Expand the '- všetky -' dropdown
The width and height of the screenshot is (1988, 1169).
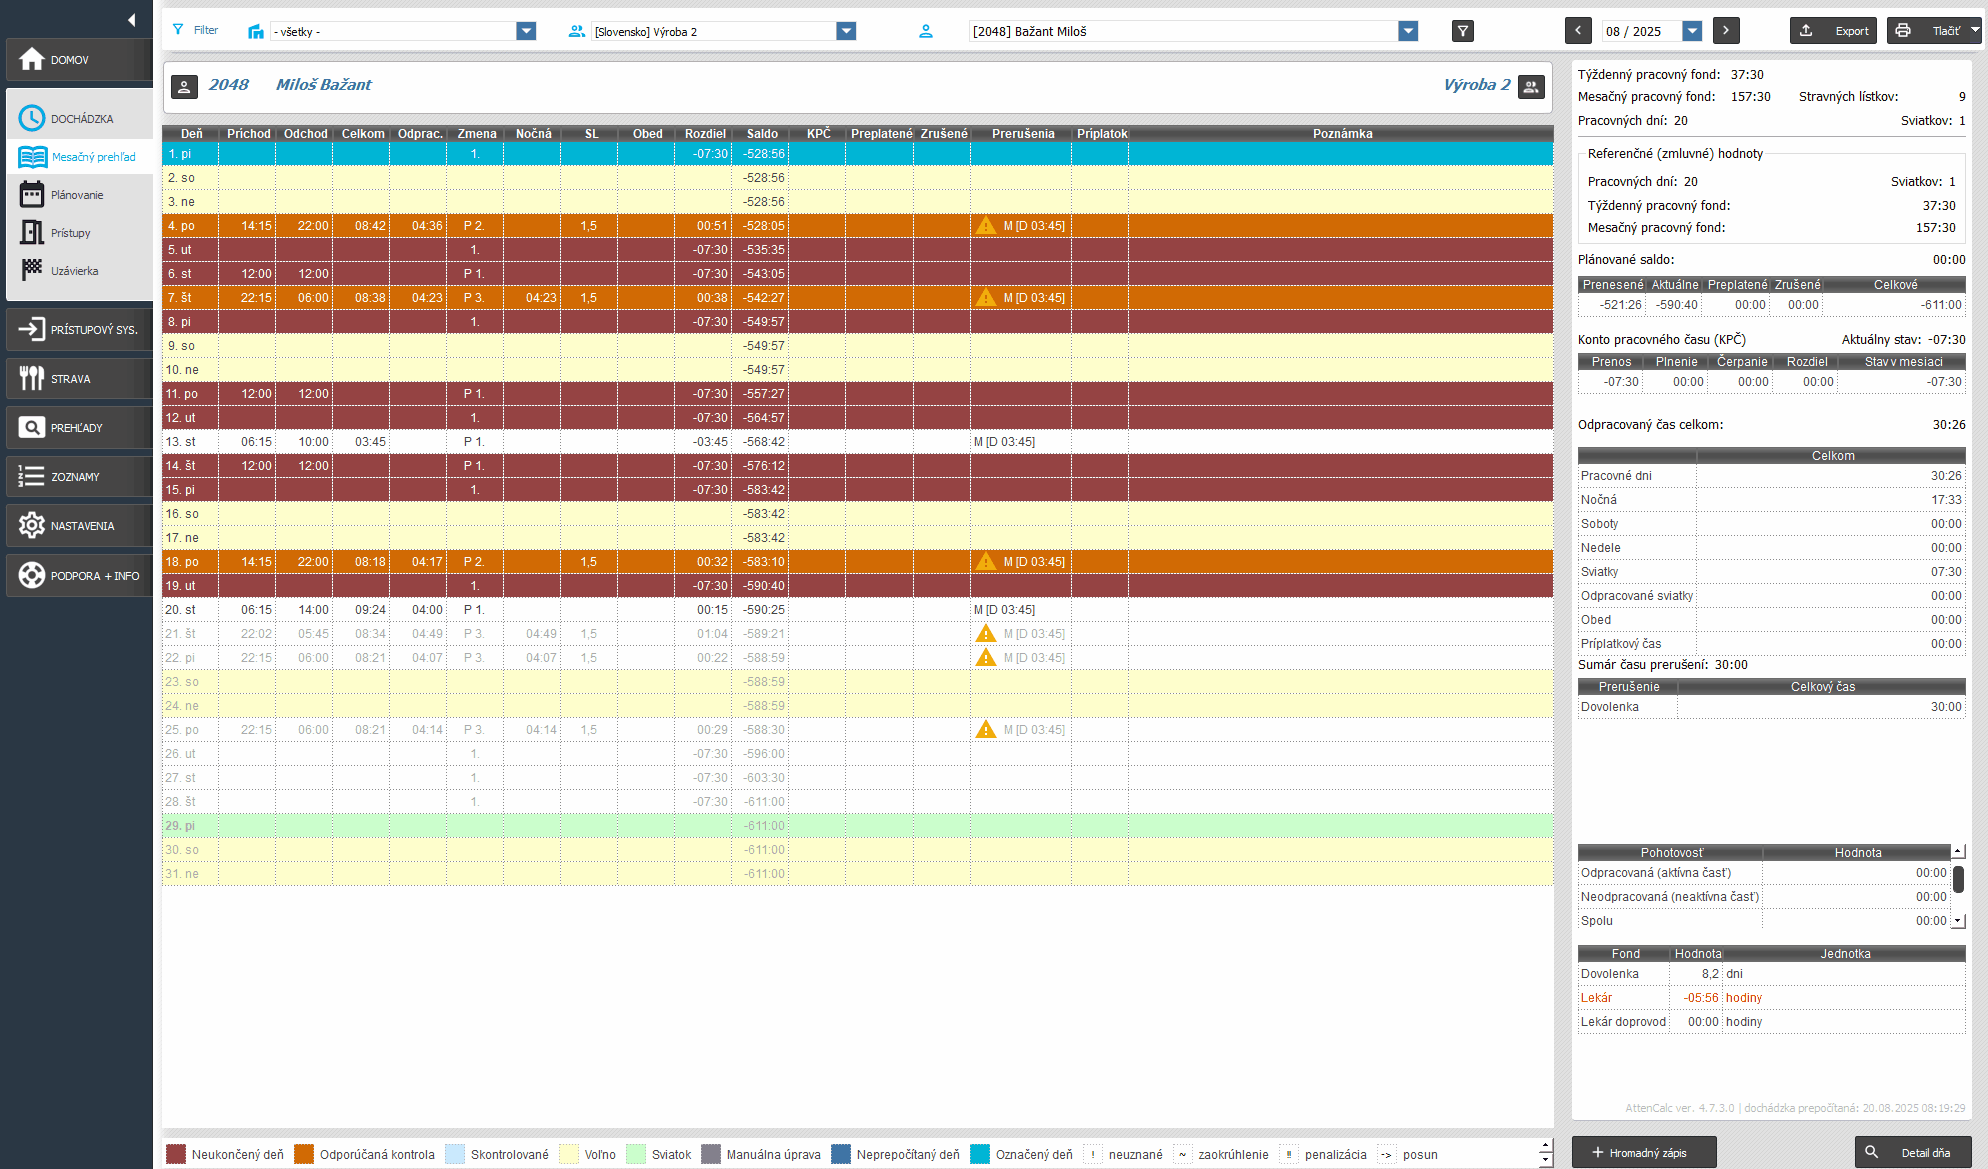(x=526, y=31)
